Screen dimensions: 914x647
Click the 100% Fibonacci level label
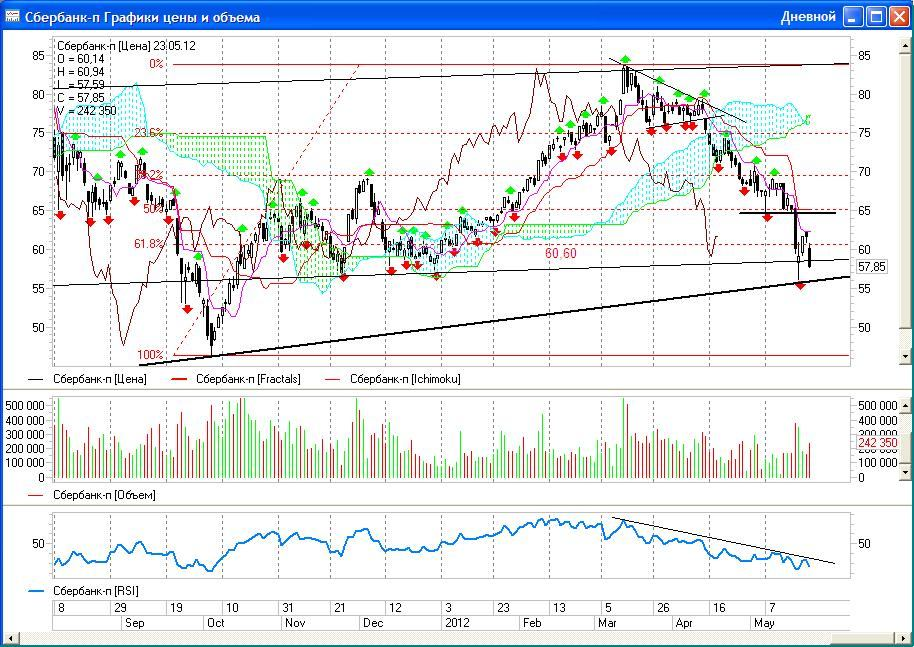150,354
